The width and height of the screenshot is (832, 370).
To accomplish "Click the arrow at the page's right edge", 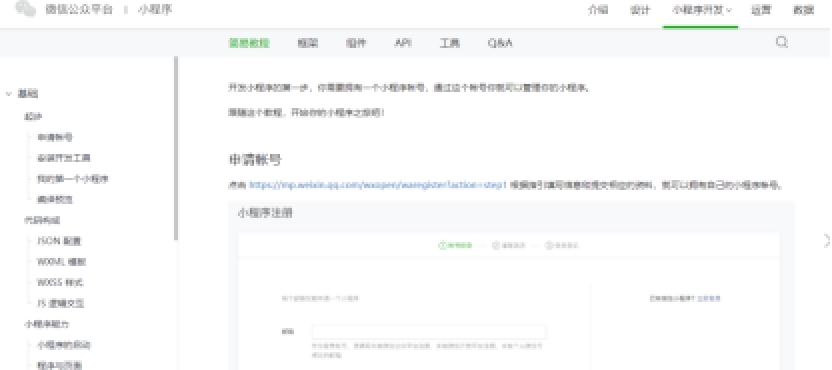I will [x=826, y=240].
